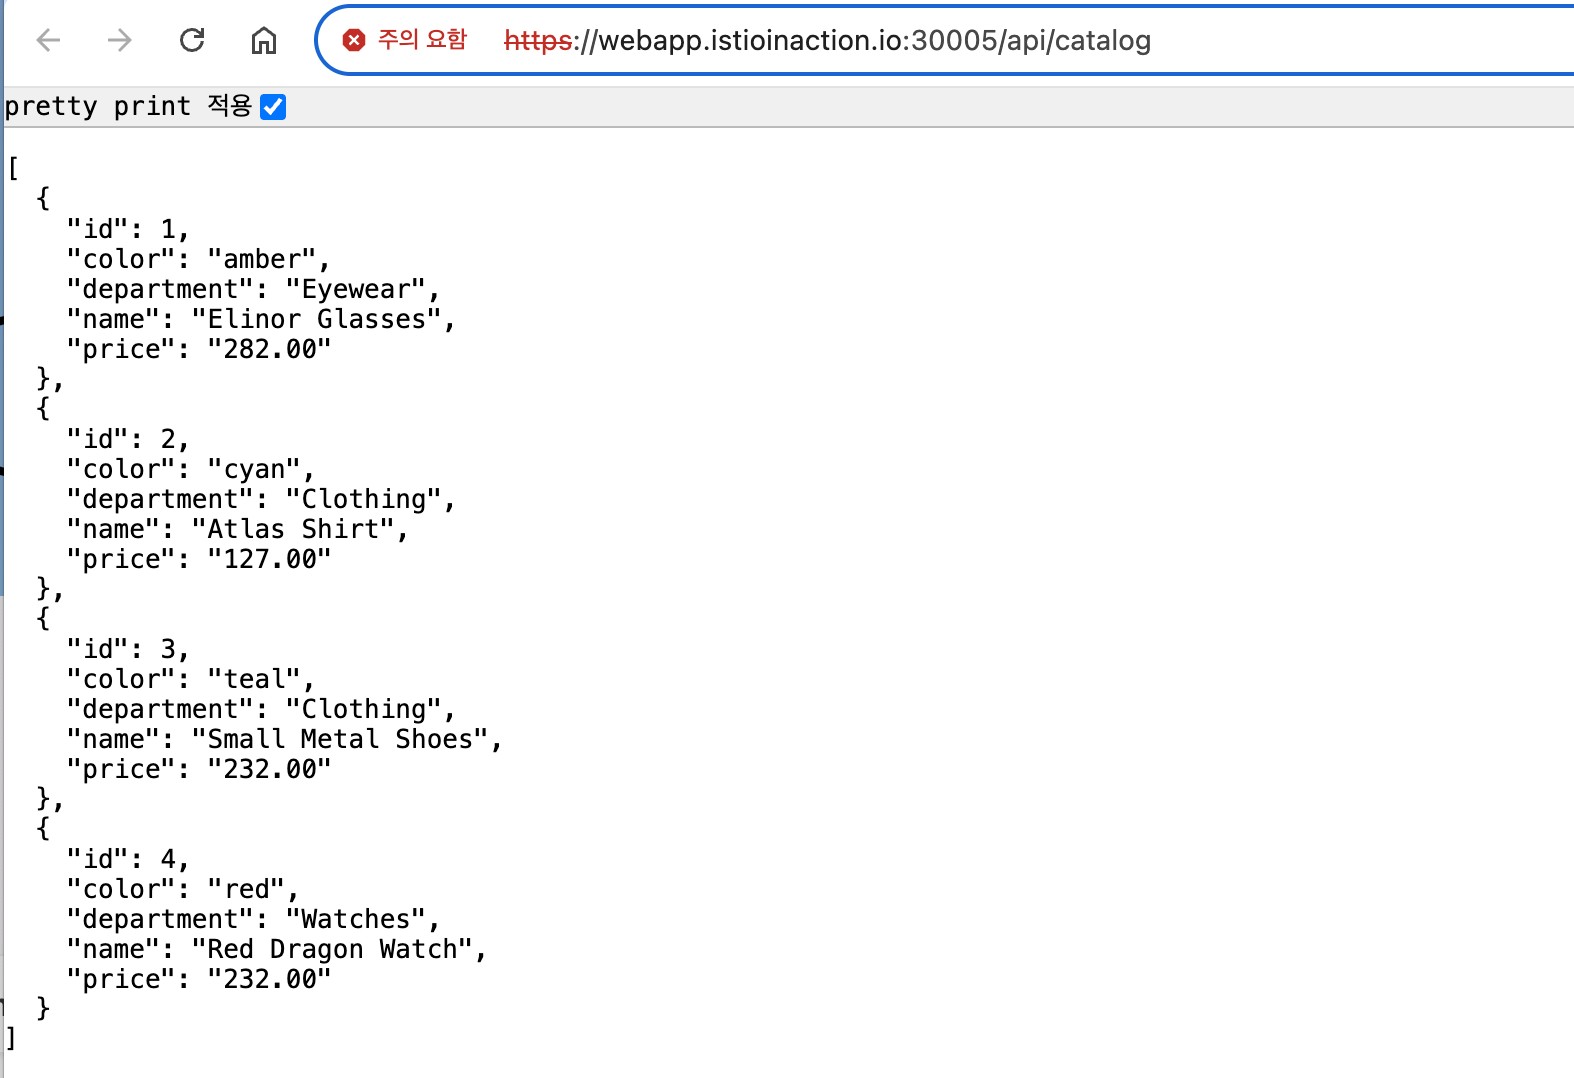The width and height of the screenshot is (1574, 1078).
Task: Click the closing square bracket of the array
Action: point(10,1038)
